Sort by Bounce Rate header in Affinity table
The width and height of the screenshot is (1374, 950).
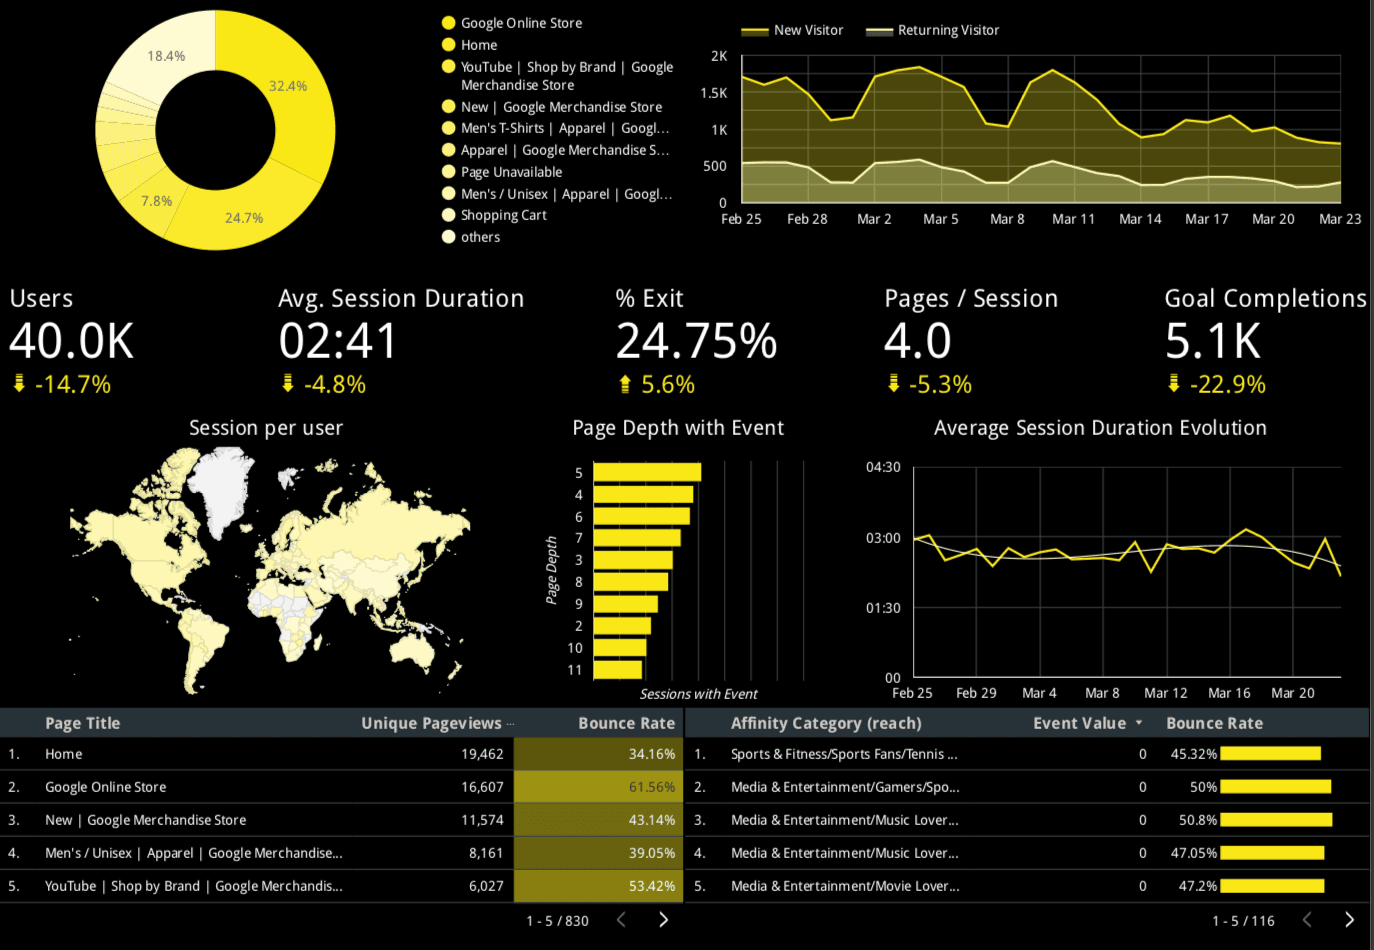[1214, 723]
